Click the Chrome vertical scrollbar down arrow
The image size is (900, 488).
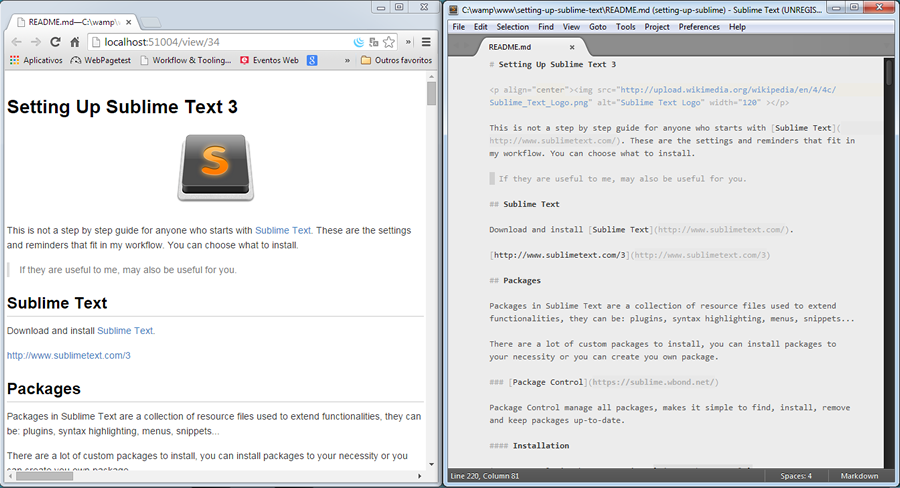[x=431, y=464]
